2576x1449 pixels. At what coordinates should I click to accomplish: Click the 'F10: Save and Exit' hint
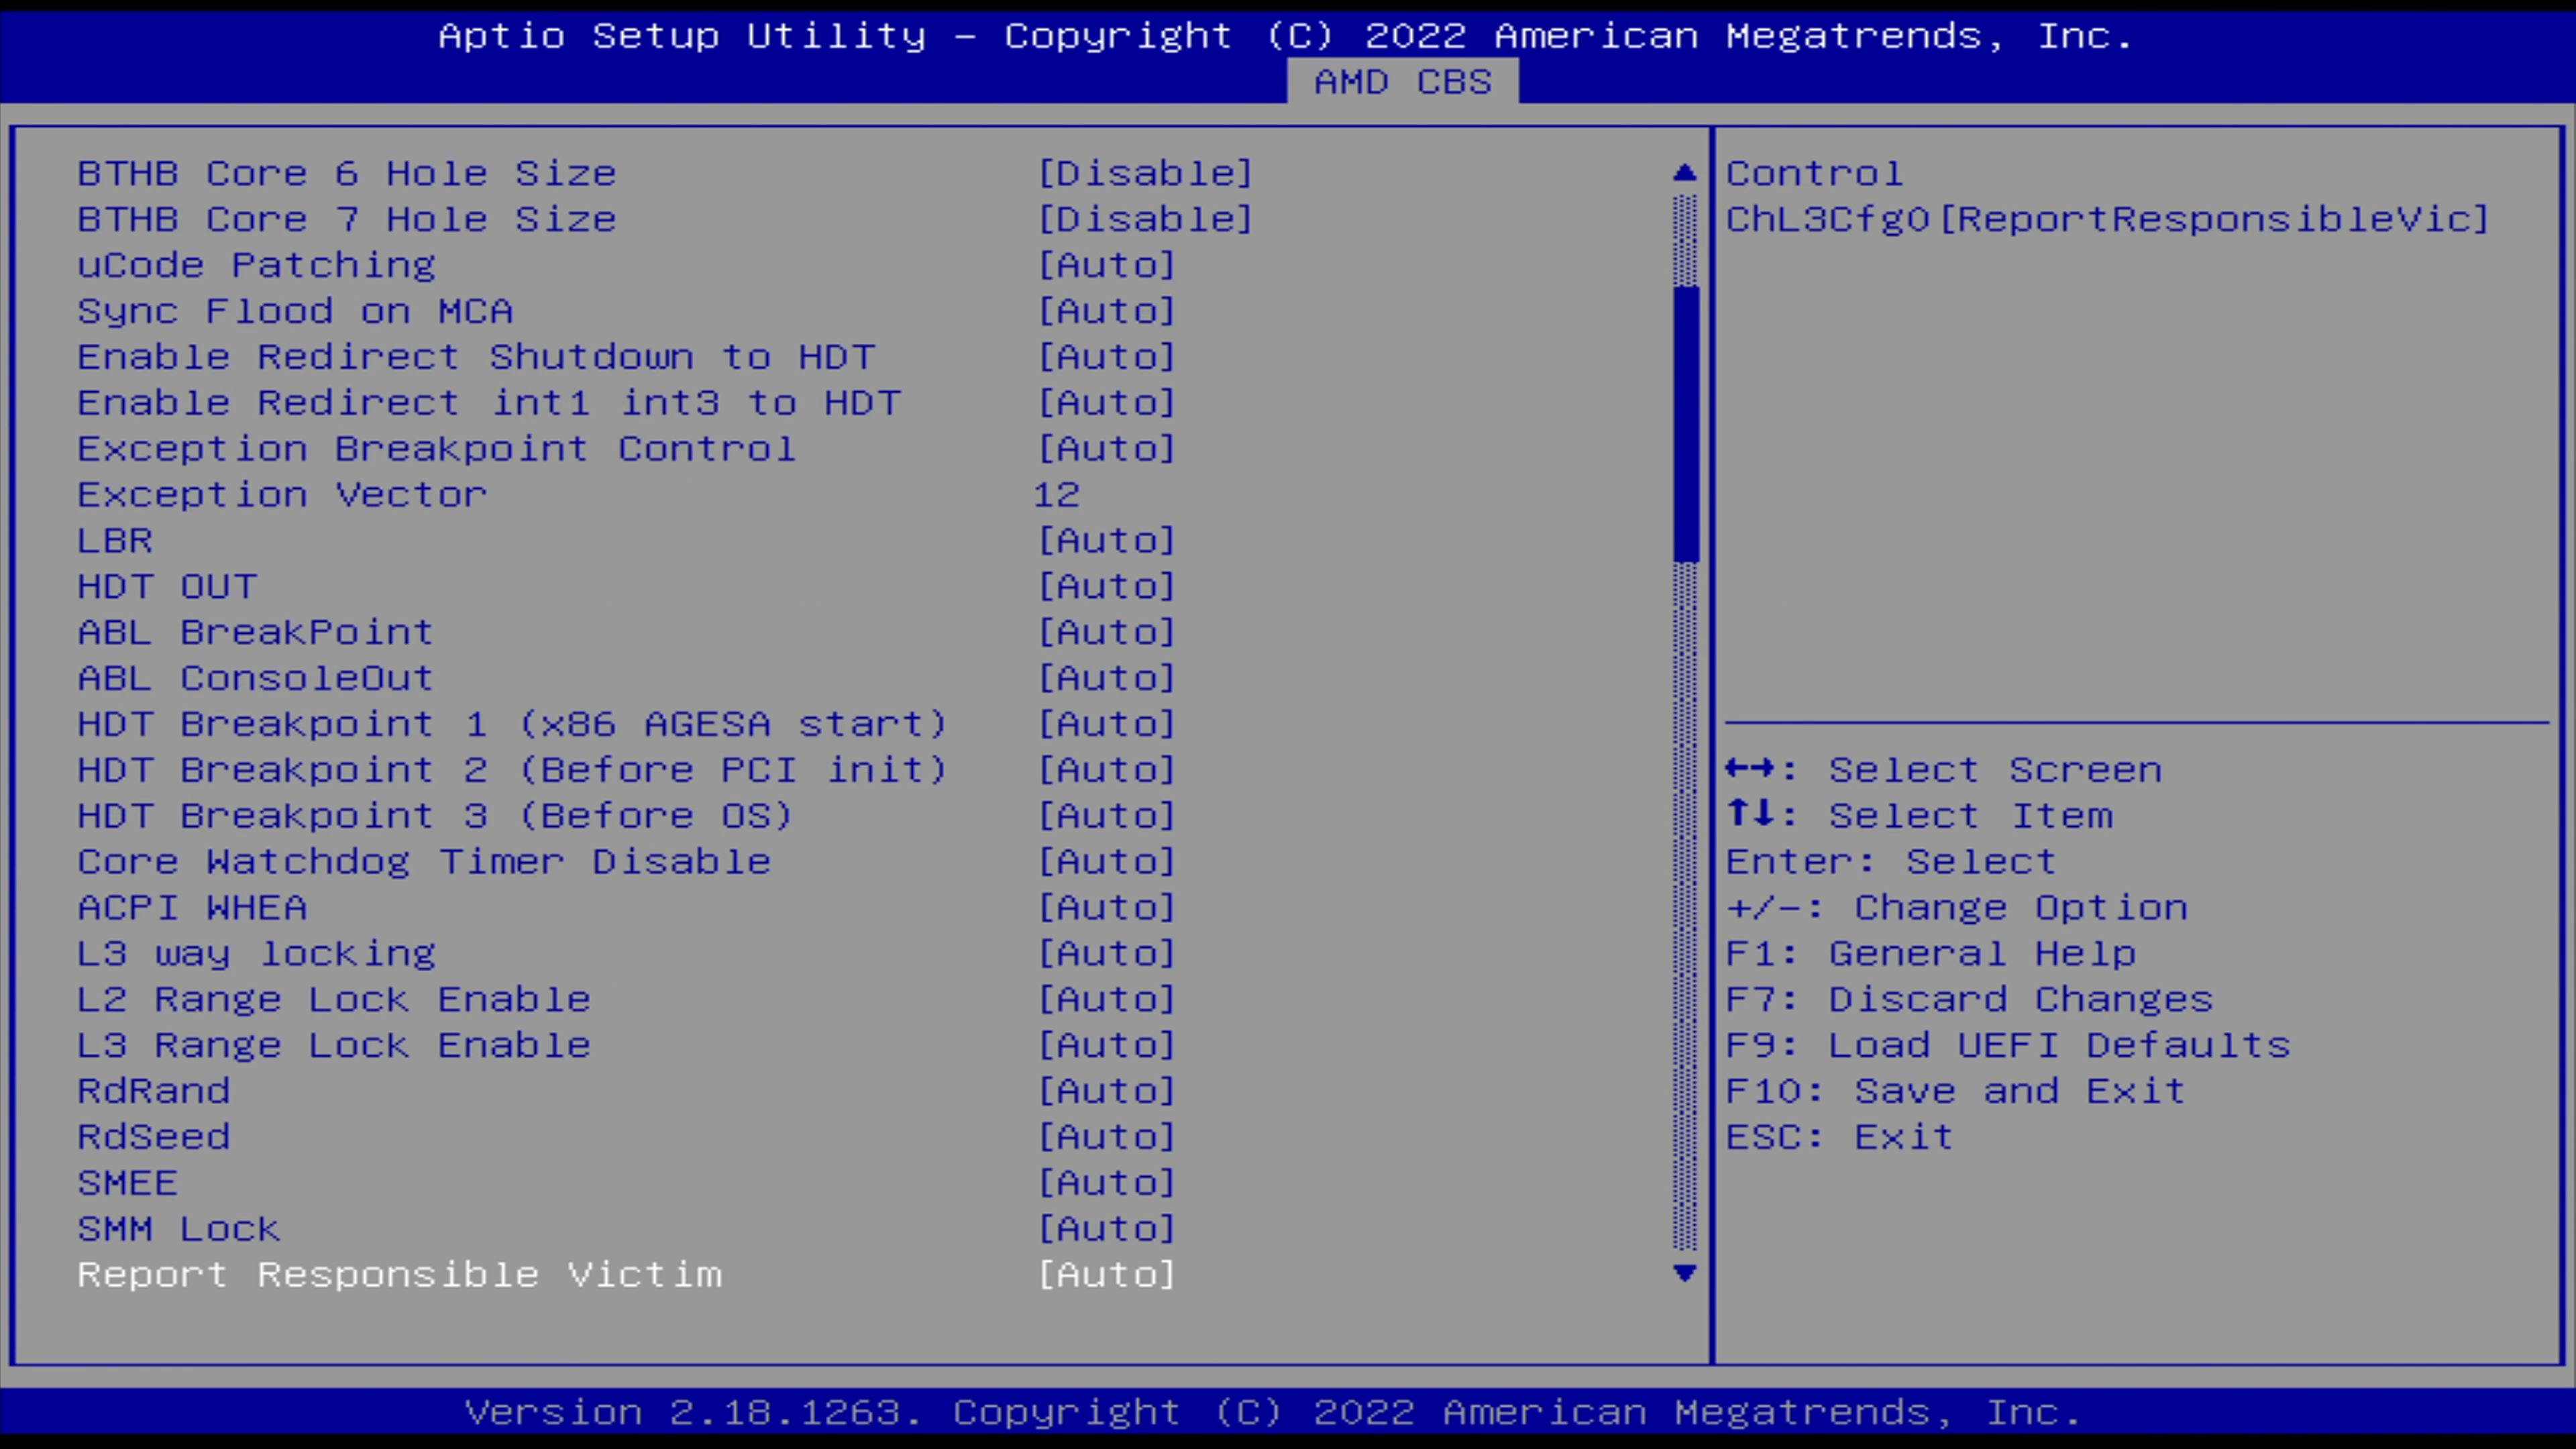point(1955,1091)
